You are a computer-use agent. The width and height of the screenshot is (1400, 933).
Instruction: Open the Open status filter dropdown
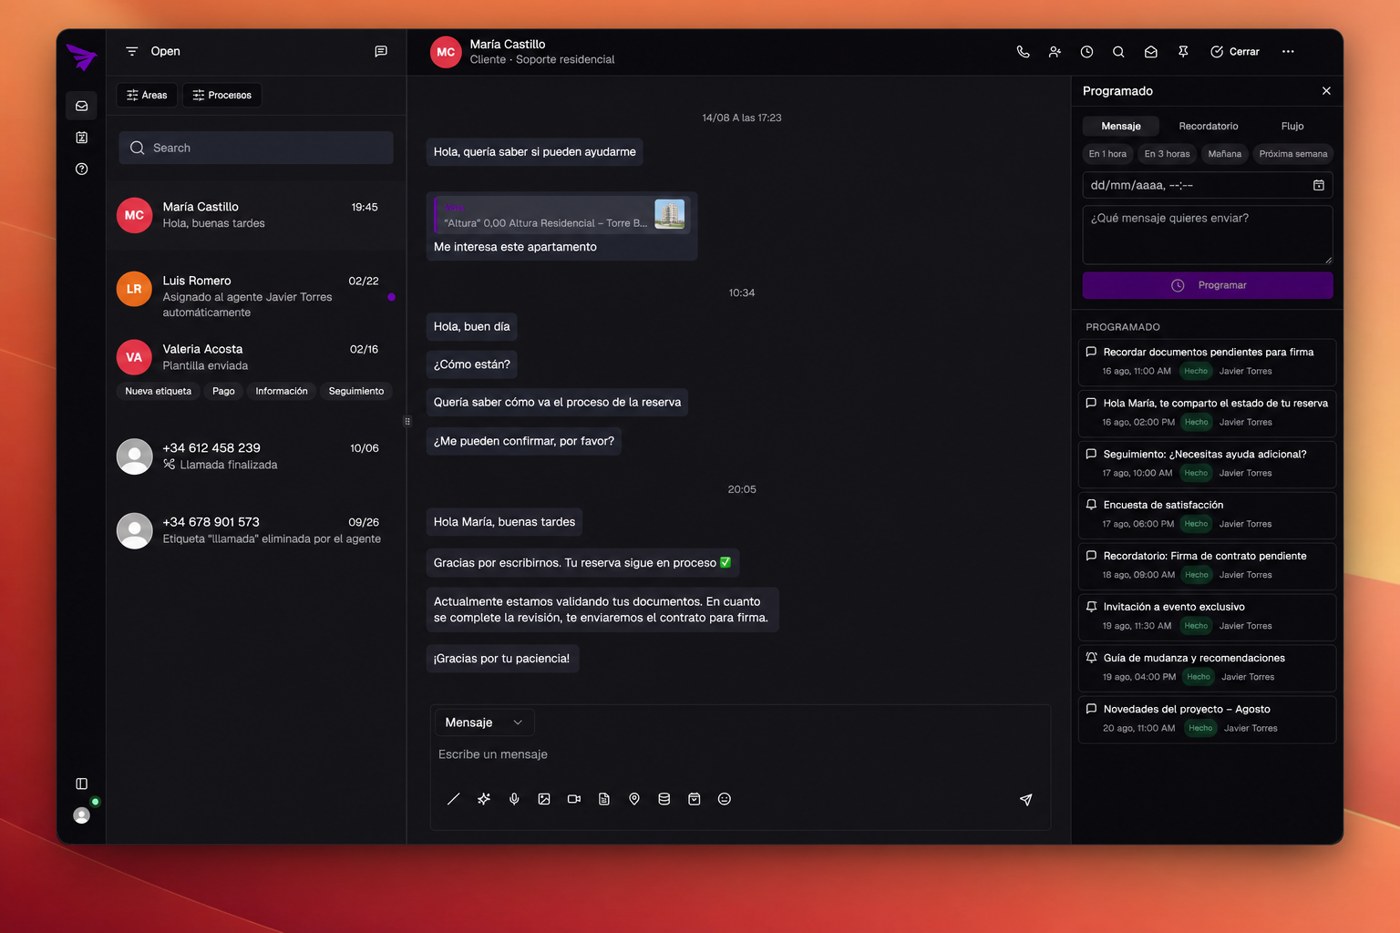tap(153, 51)
